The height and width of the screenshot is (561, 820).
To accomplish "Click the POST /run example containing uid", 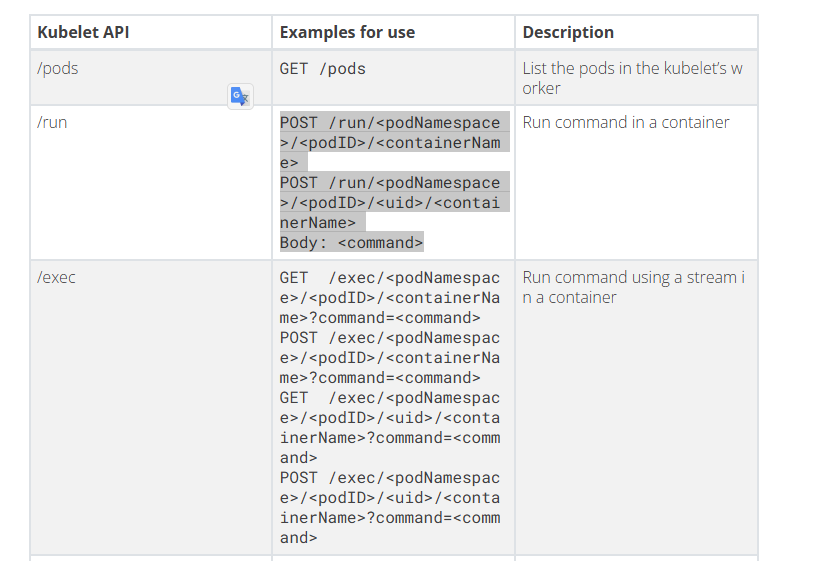I will click(390, 202).
